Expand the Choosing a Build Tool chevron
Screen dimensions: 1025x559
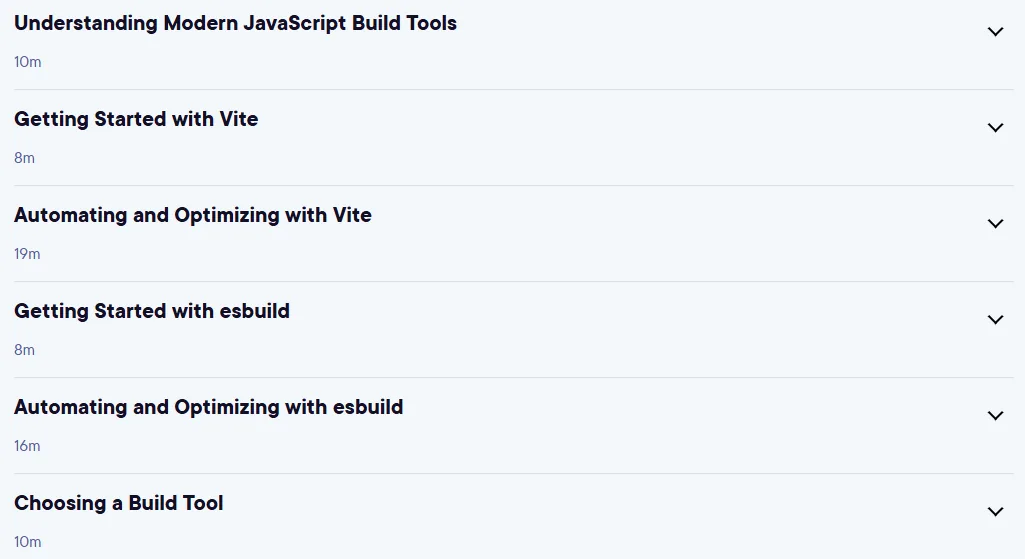click(995, 512)
